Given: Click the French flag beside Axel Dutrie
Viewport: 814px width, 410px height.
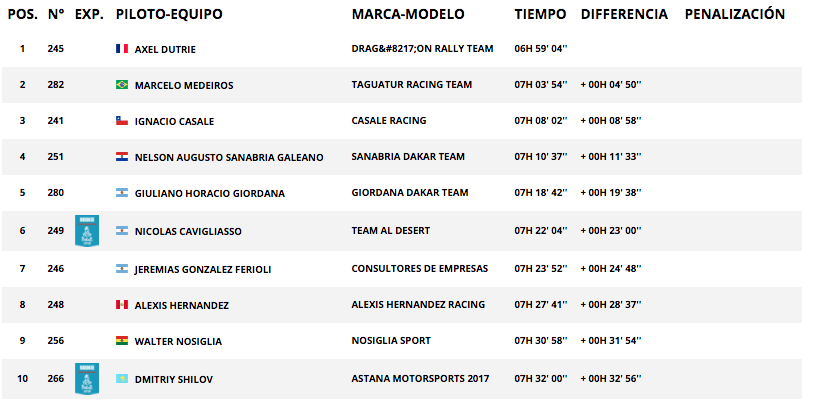Looking at the screenshot, I should coord(122,49).
